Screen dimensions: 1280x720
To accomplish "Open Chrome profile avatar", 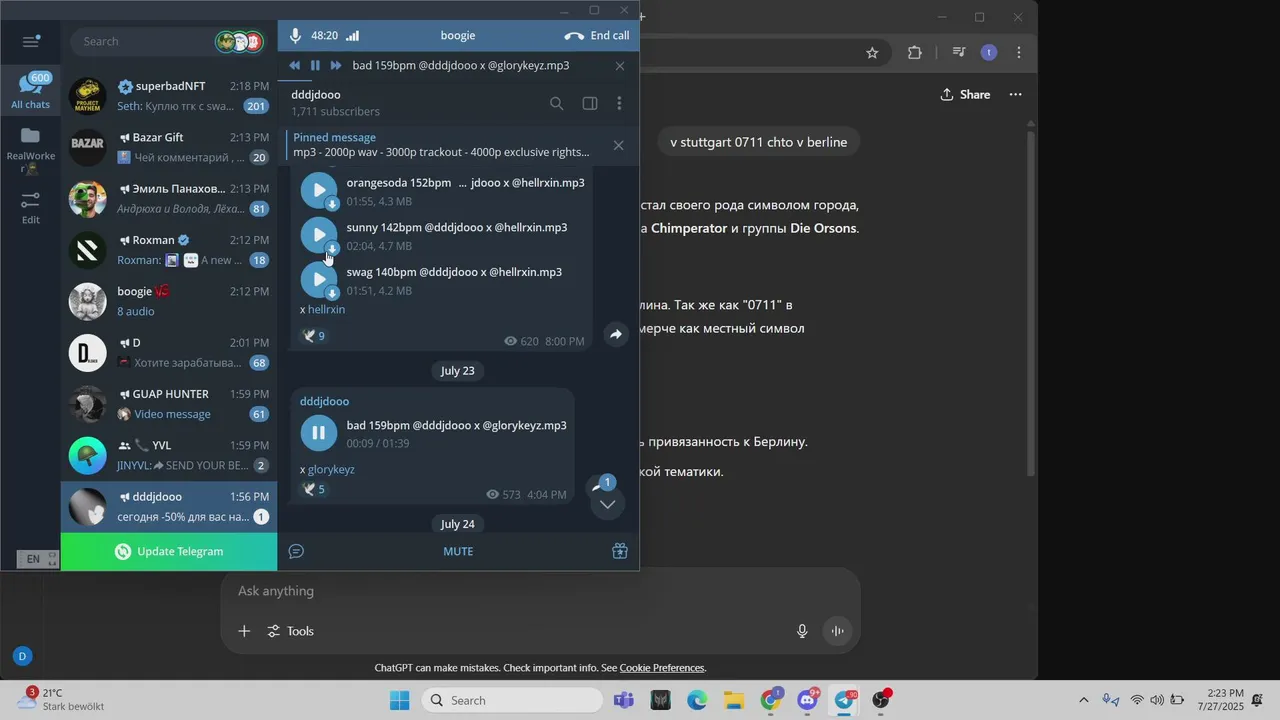I will 989,53.
